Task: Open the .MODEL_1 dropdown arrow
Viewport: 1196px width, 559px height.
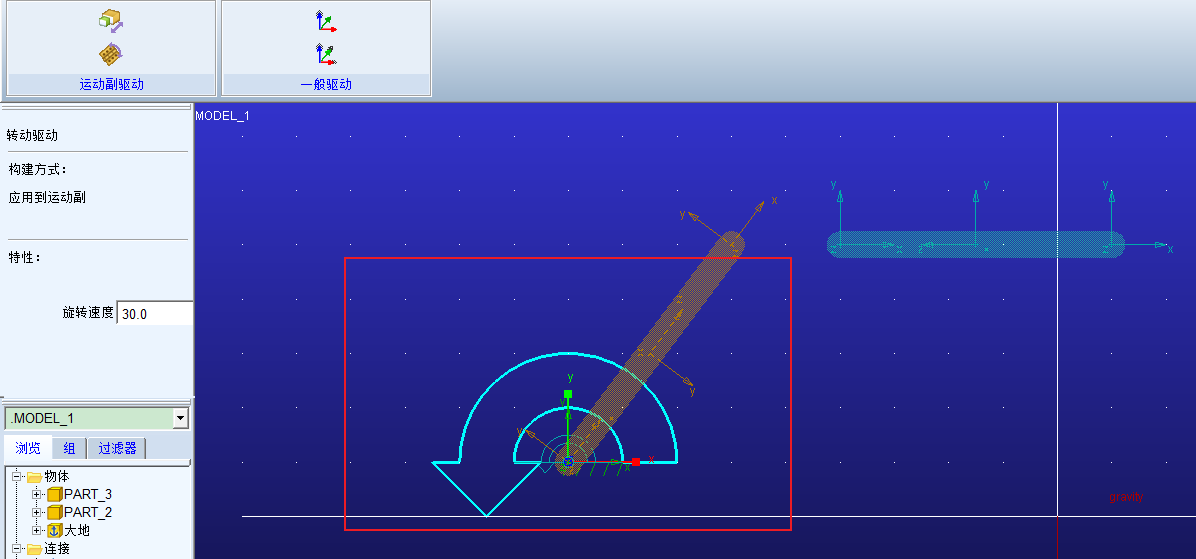Action: coord(181,418)
